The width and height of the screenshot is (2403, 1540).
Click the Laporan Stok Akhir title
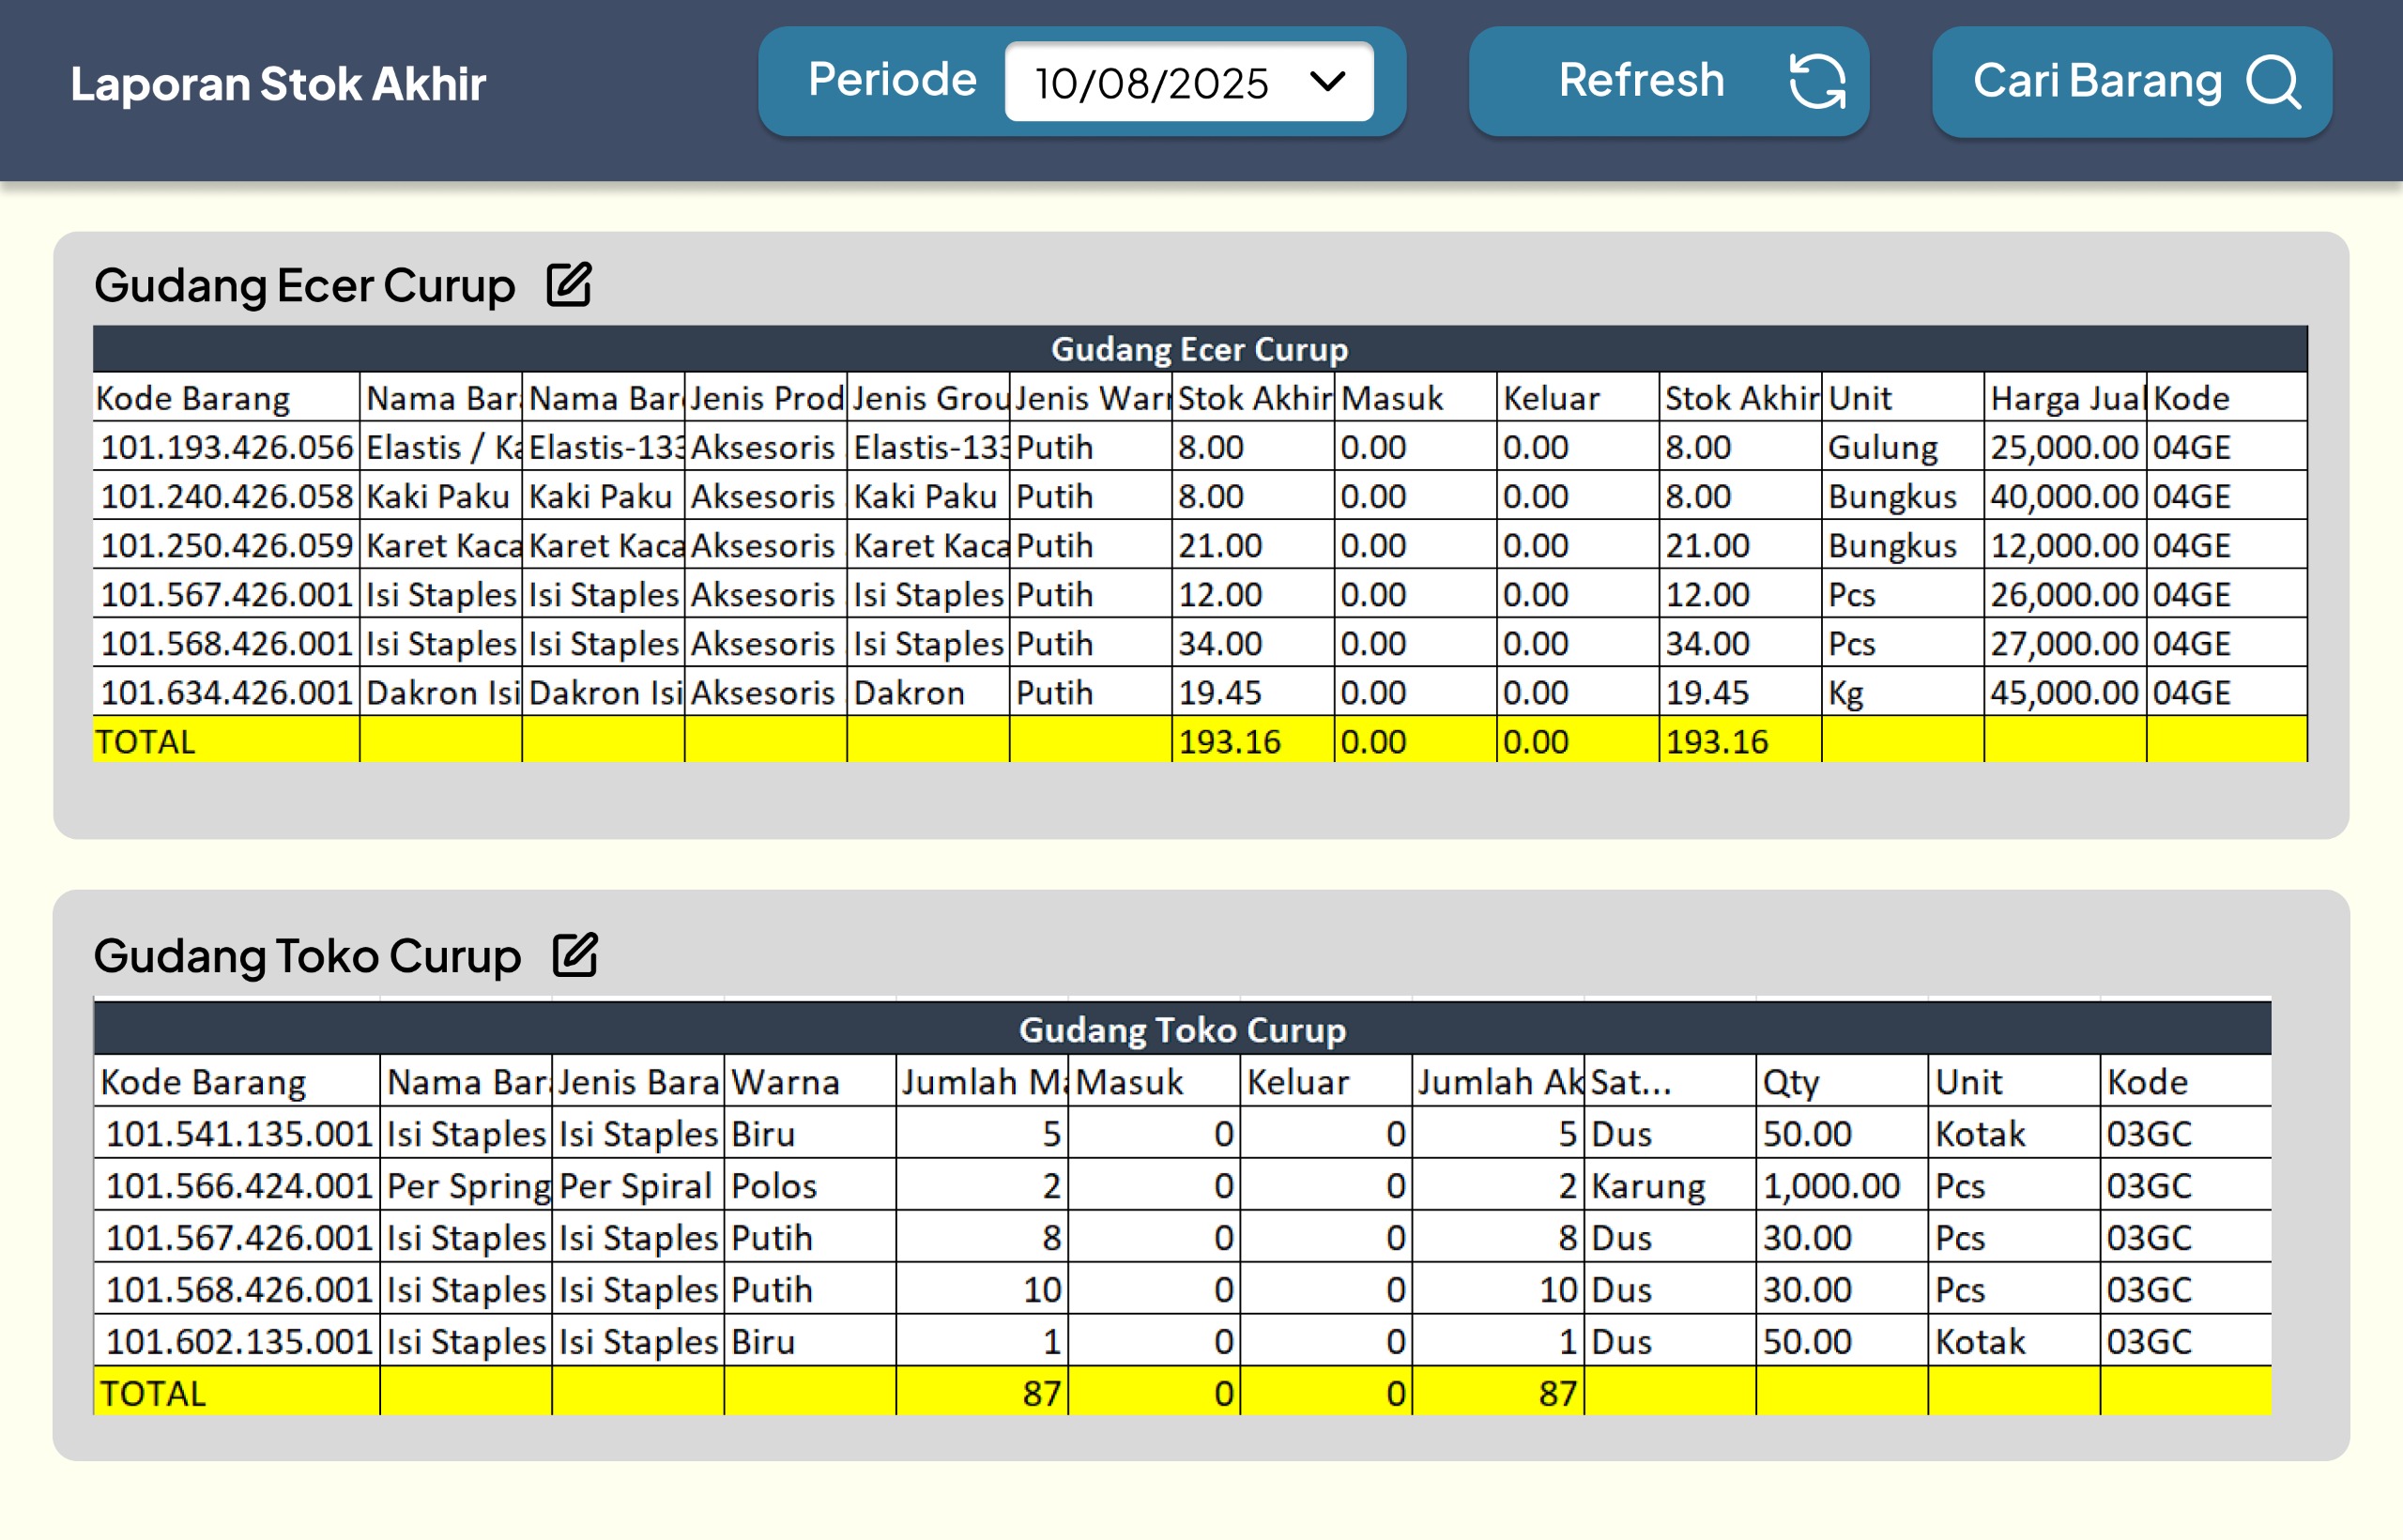278,83
